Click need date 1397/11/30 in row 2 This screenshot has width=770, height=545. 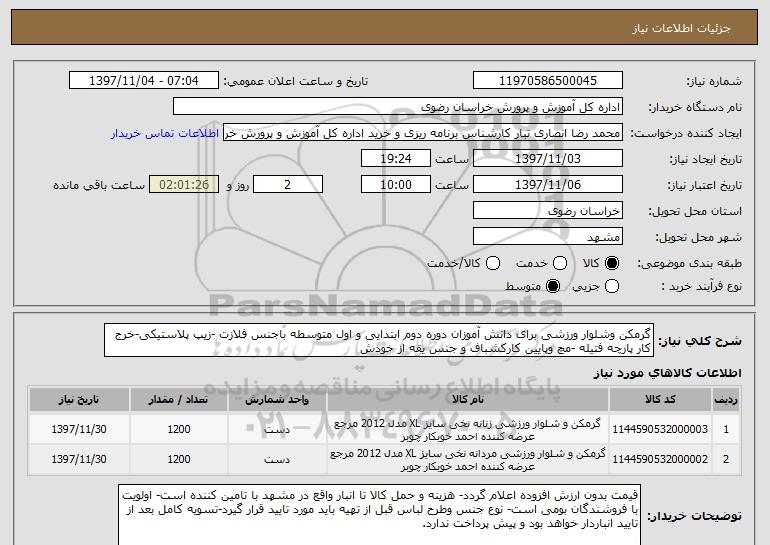pos(79,459)
